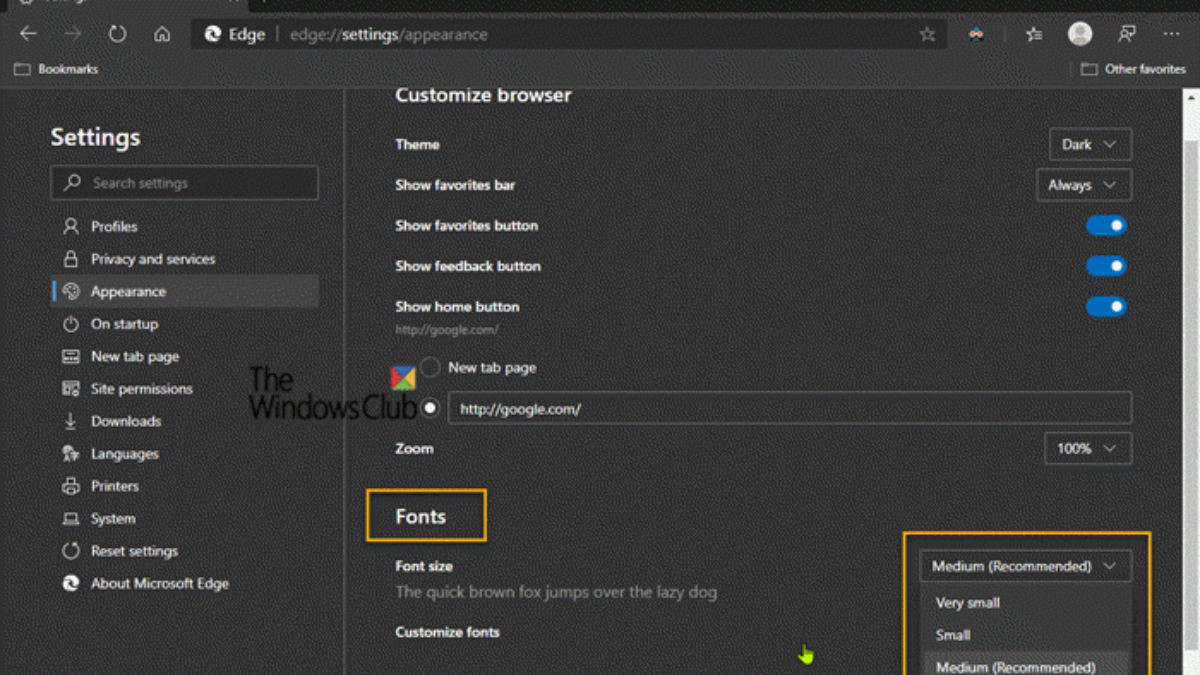The width and height of the screenshot is (1200, 675).
Task: Select Appearance in settings sidebar
Action: 185,292
